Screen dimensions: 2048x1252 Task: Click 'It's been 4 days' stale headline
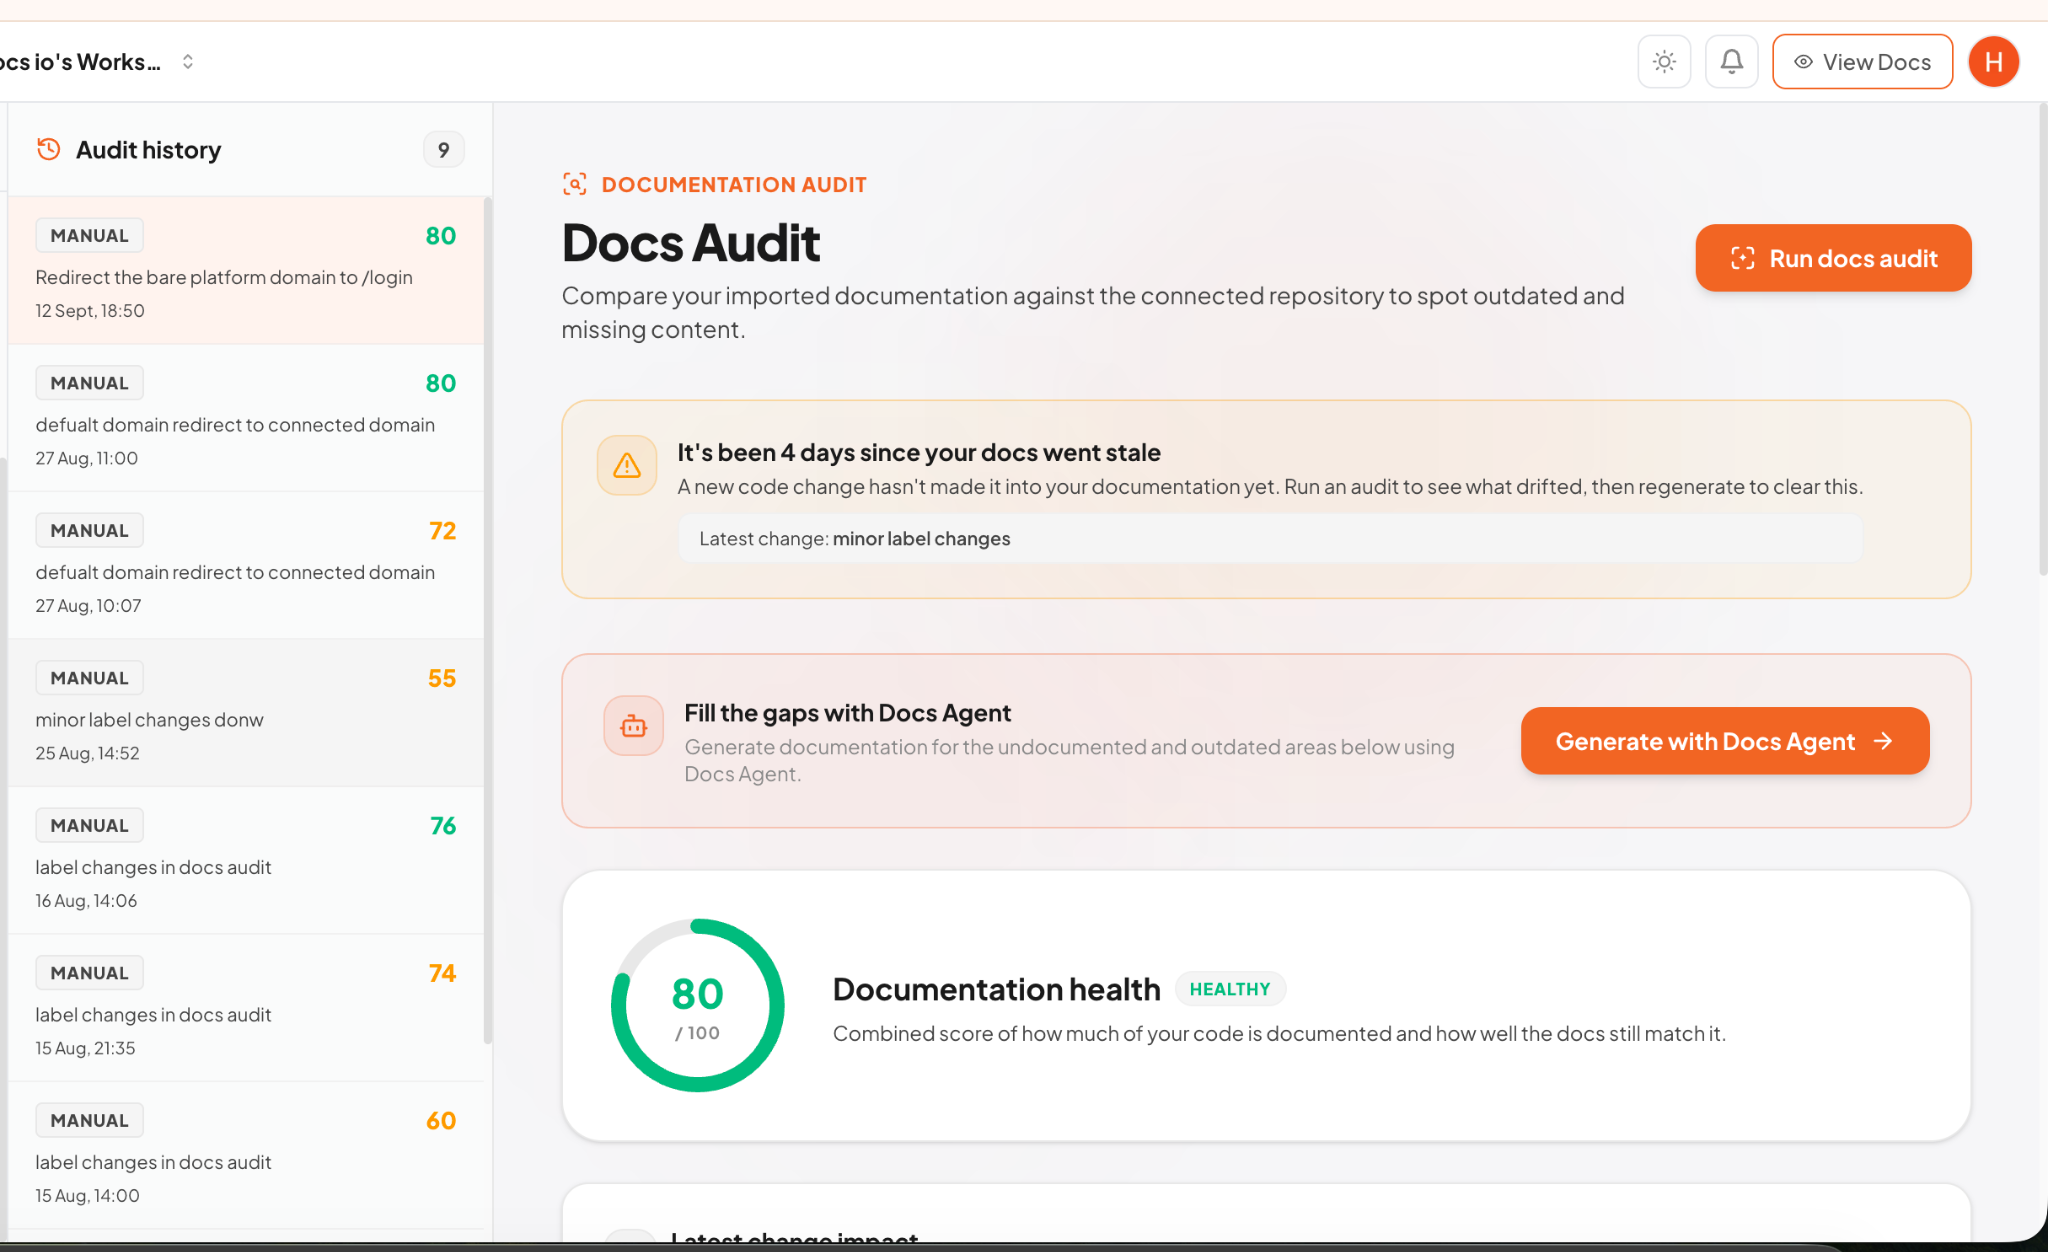[919, 452]
